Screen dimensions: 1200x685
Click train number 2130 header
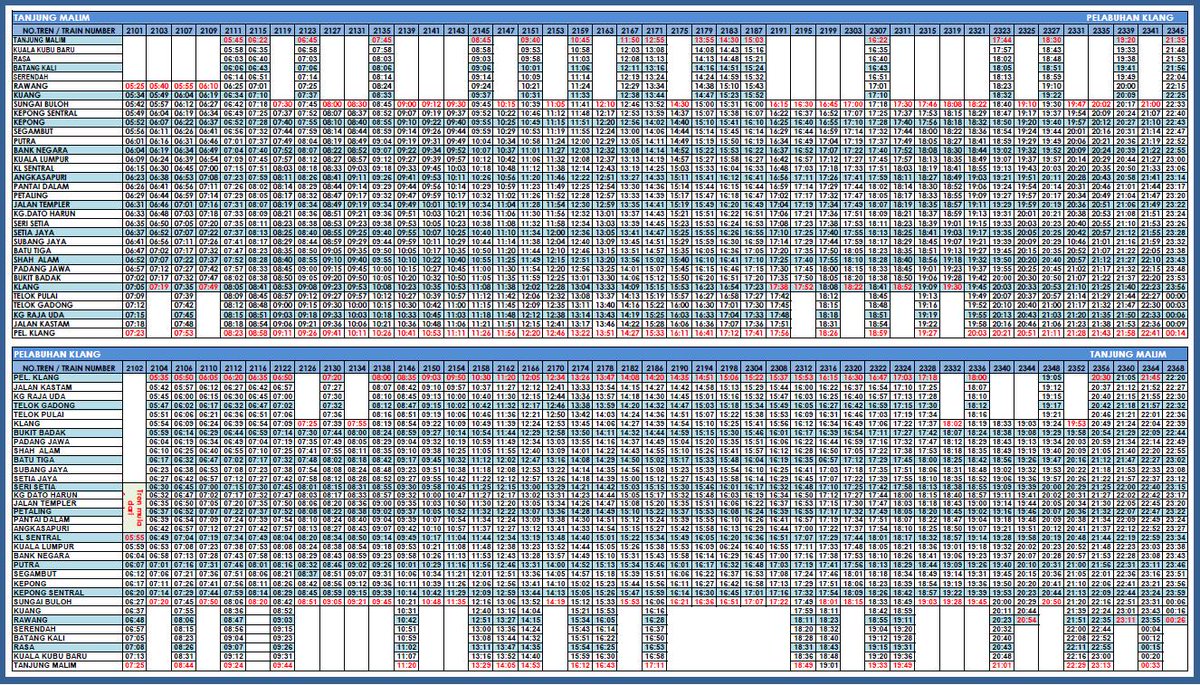pos(332,368)
